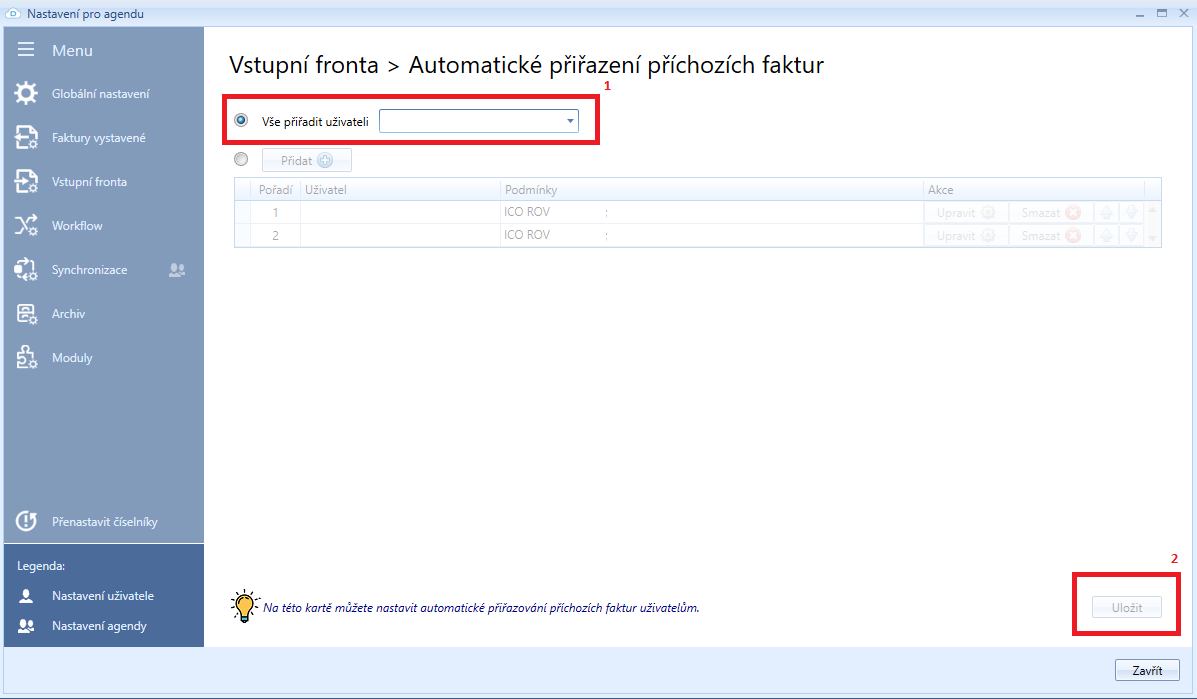Select the radio button beside Přidat
Screen dimensions: 1197x699
point(241,159)
